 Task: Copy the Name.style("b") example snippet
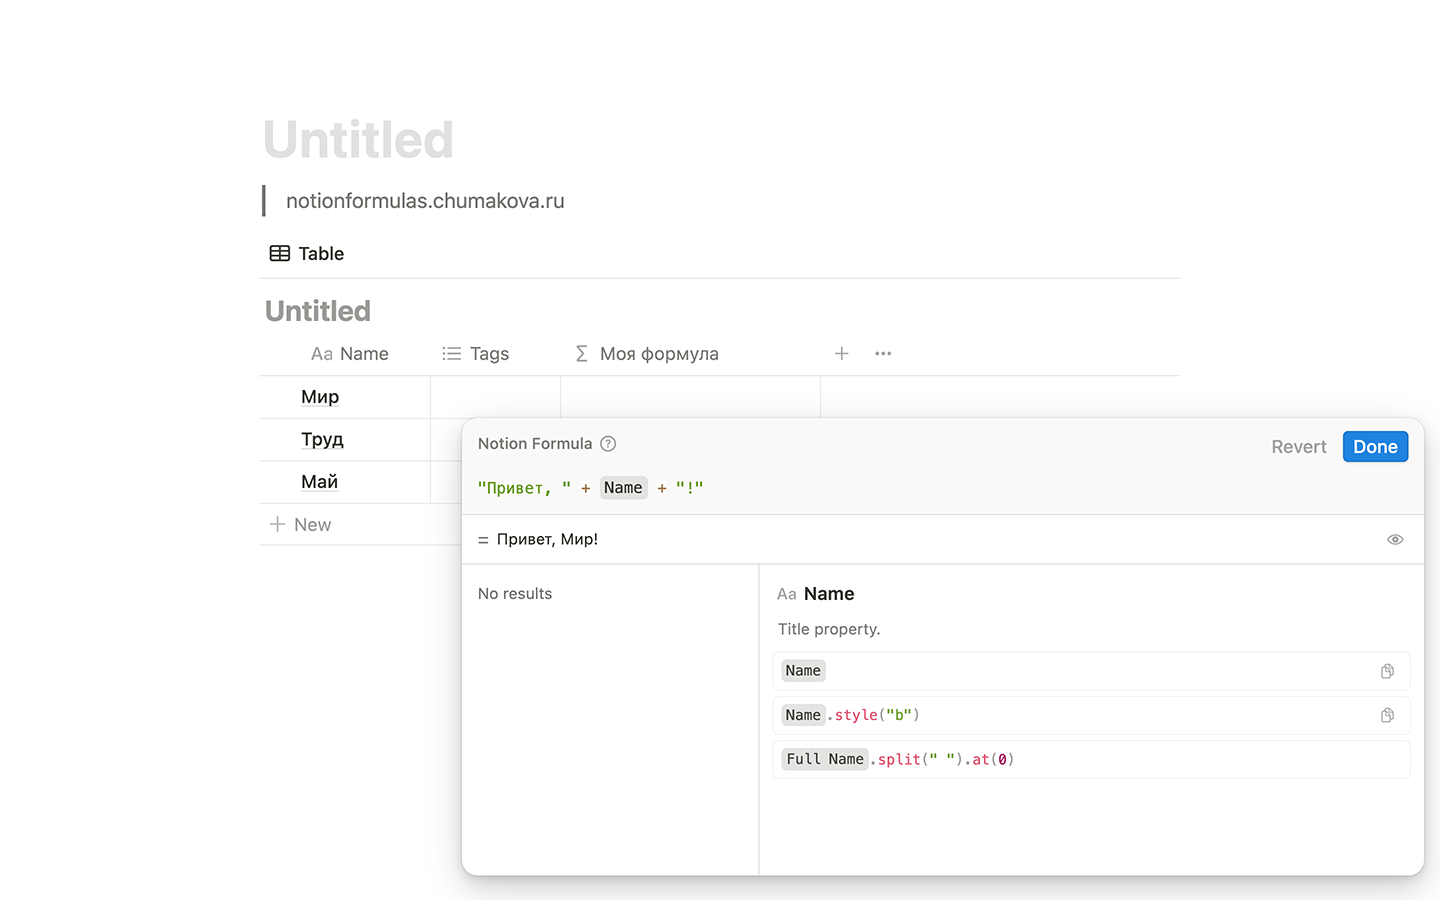1387,715
